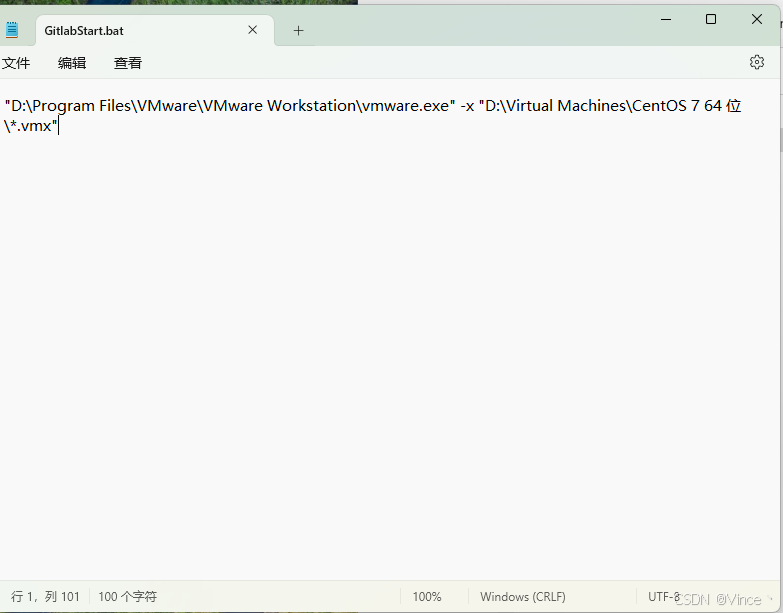Close the Notepad window

point(757,19)
